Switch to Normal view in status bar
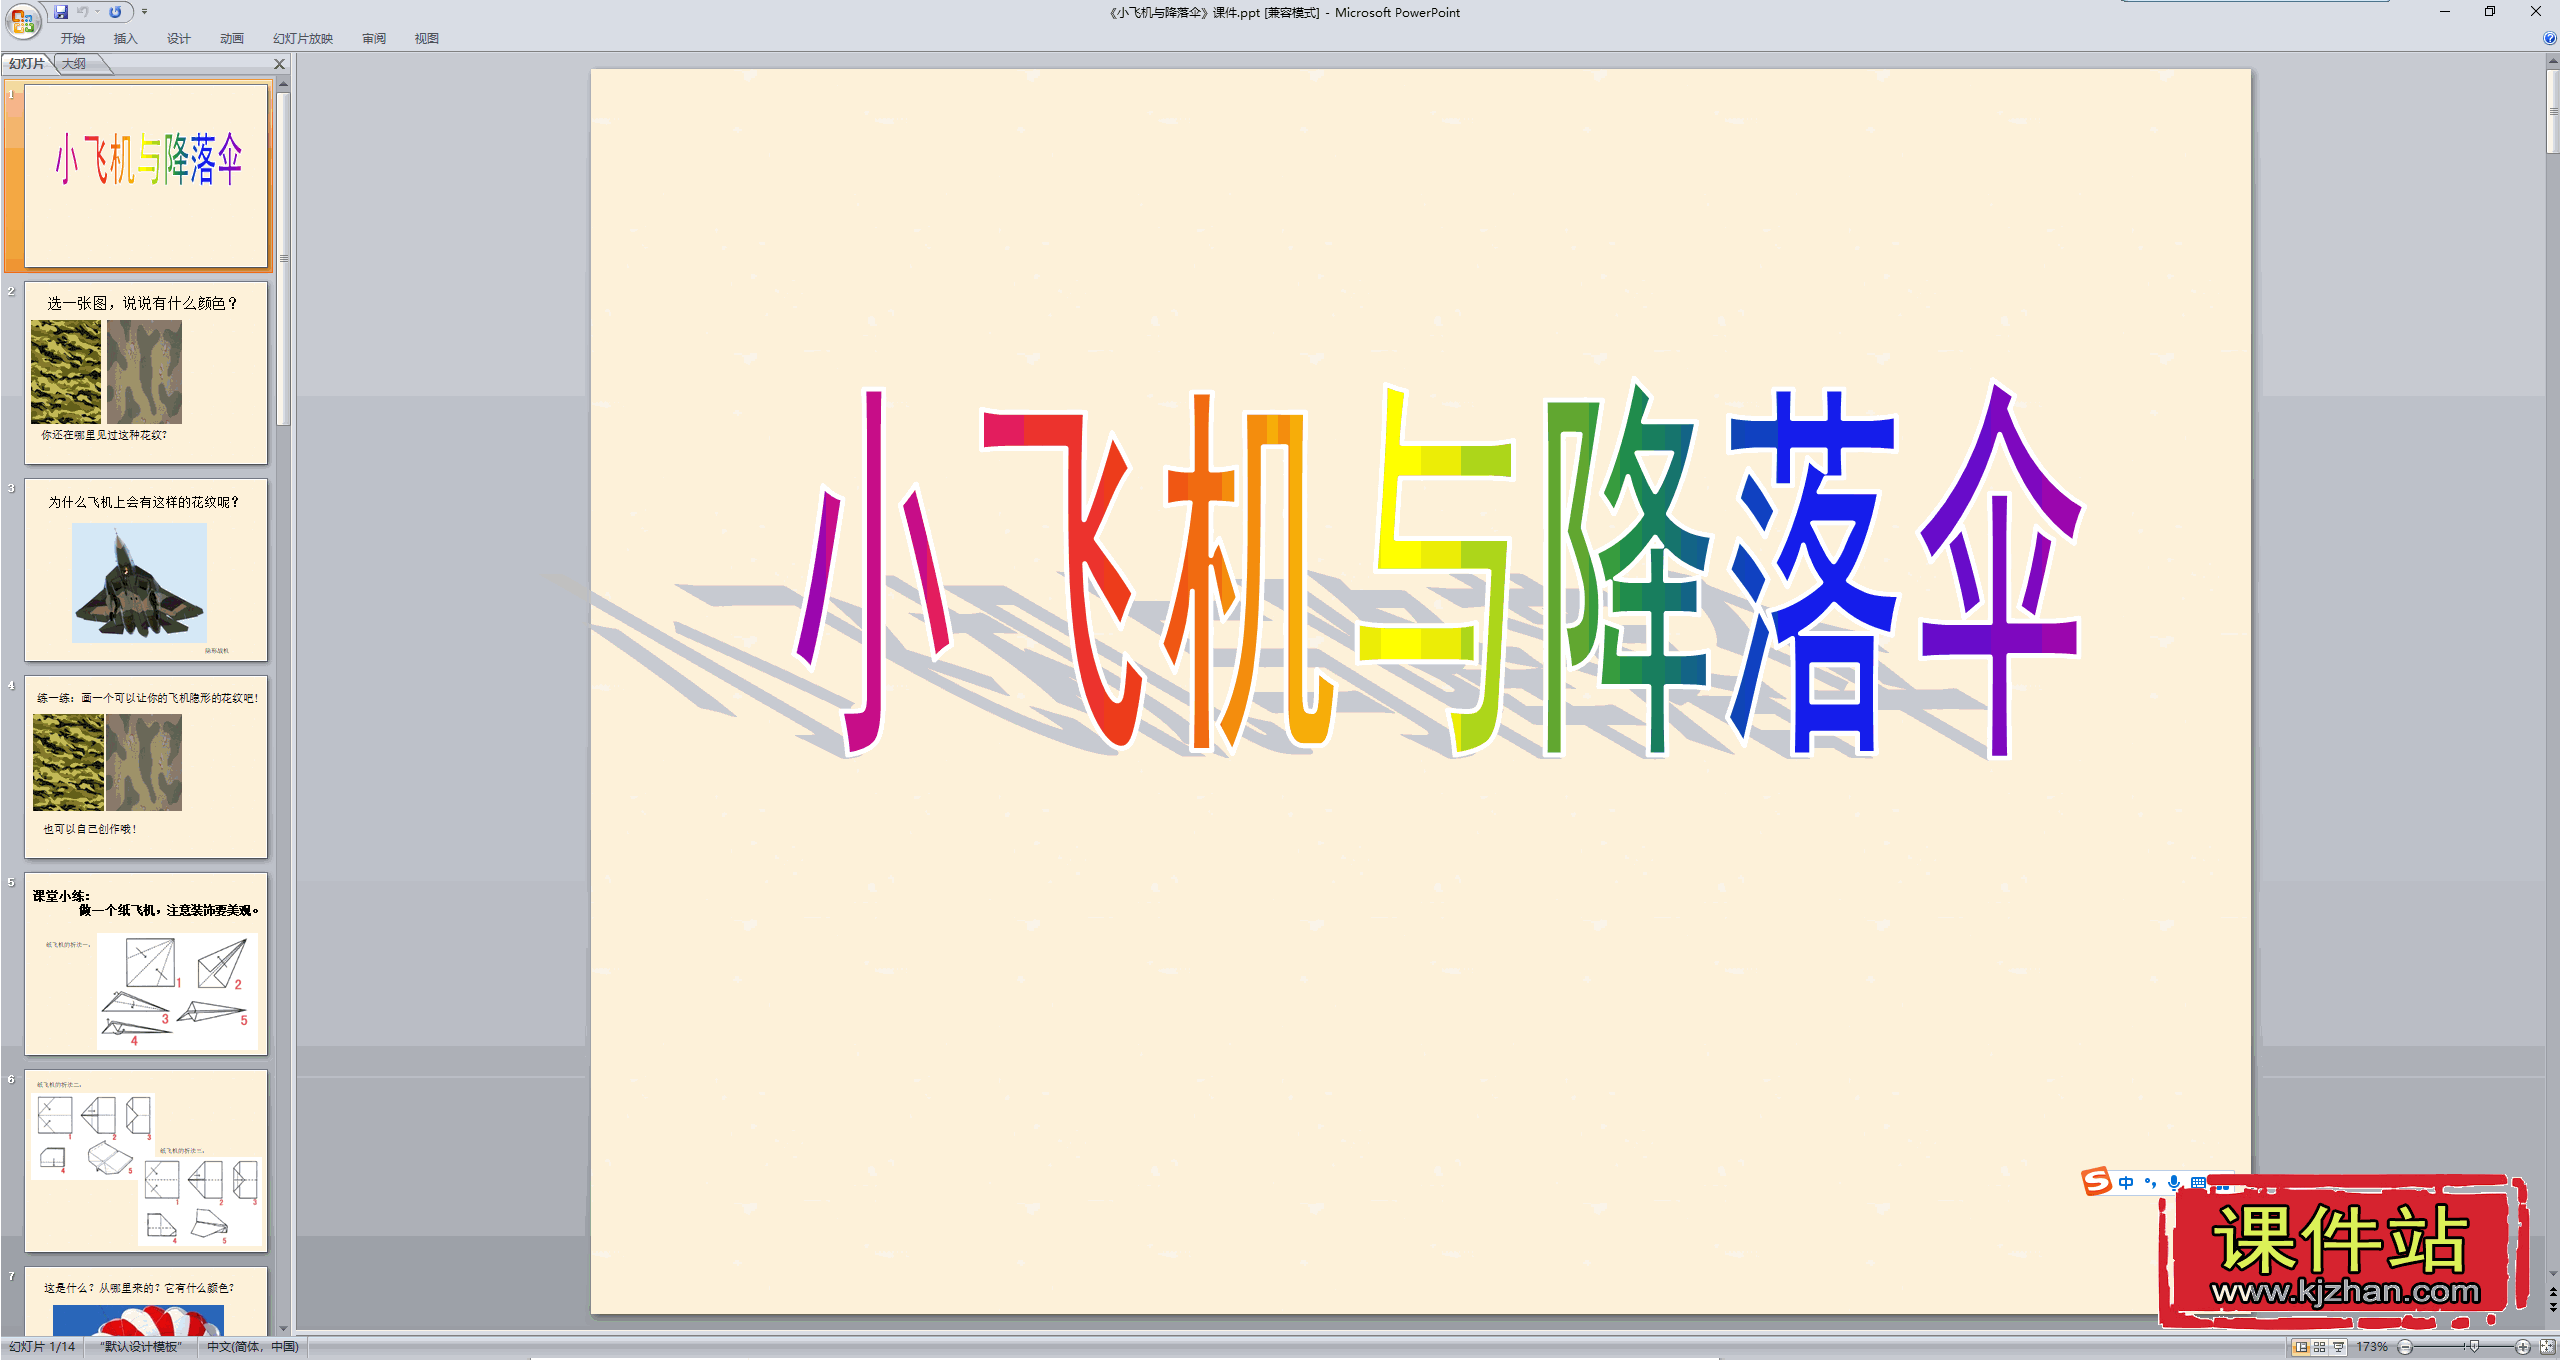 tap(2301, 1347)
